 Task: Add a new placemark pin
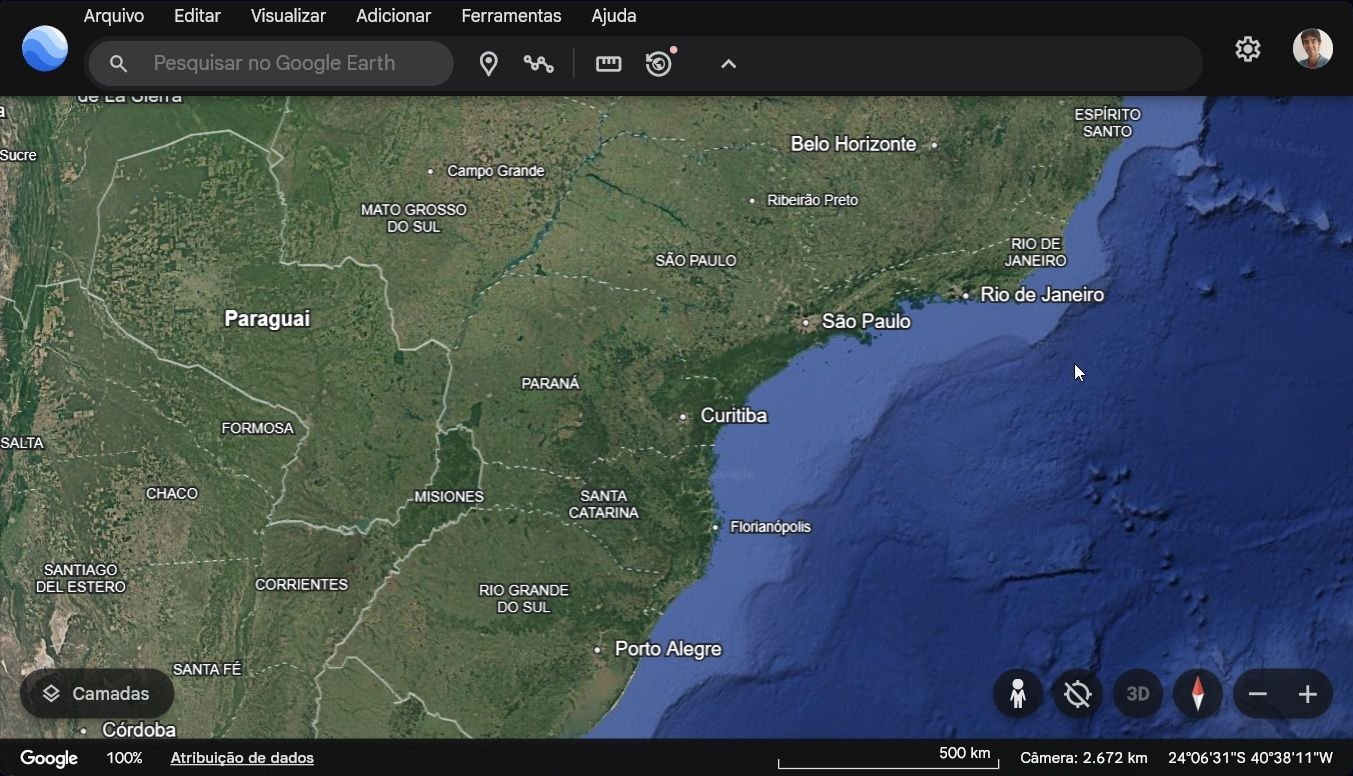489,63
